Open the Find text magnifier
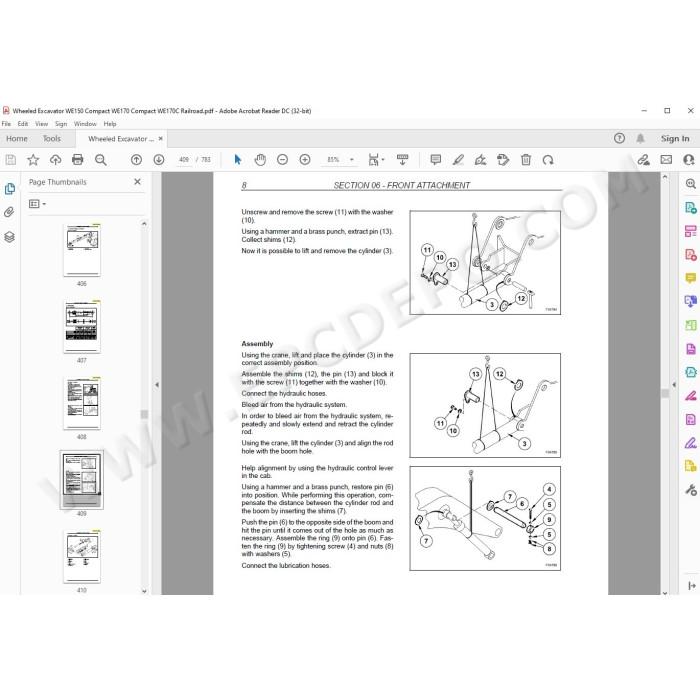 point(100,159)
